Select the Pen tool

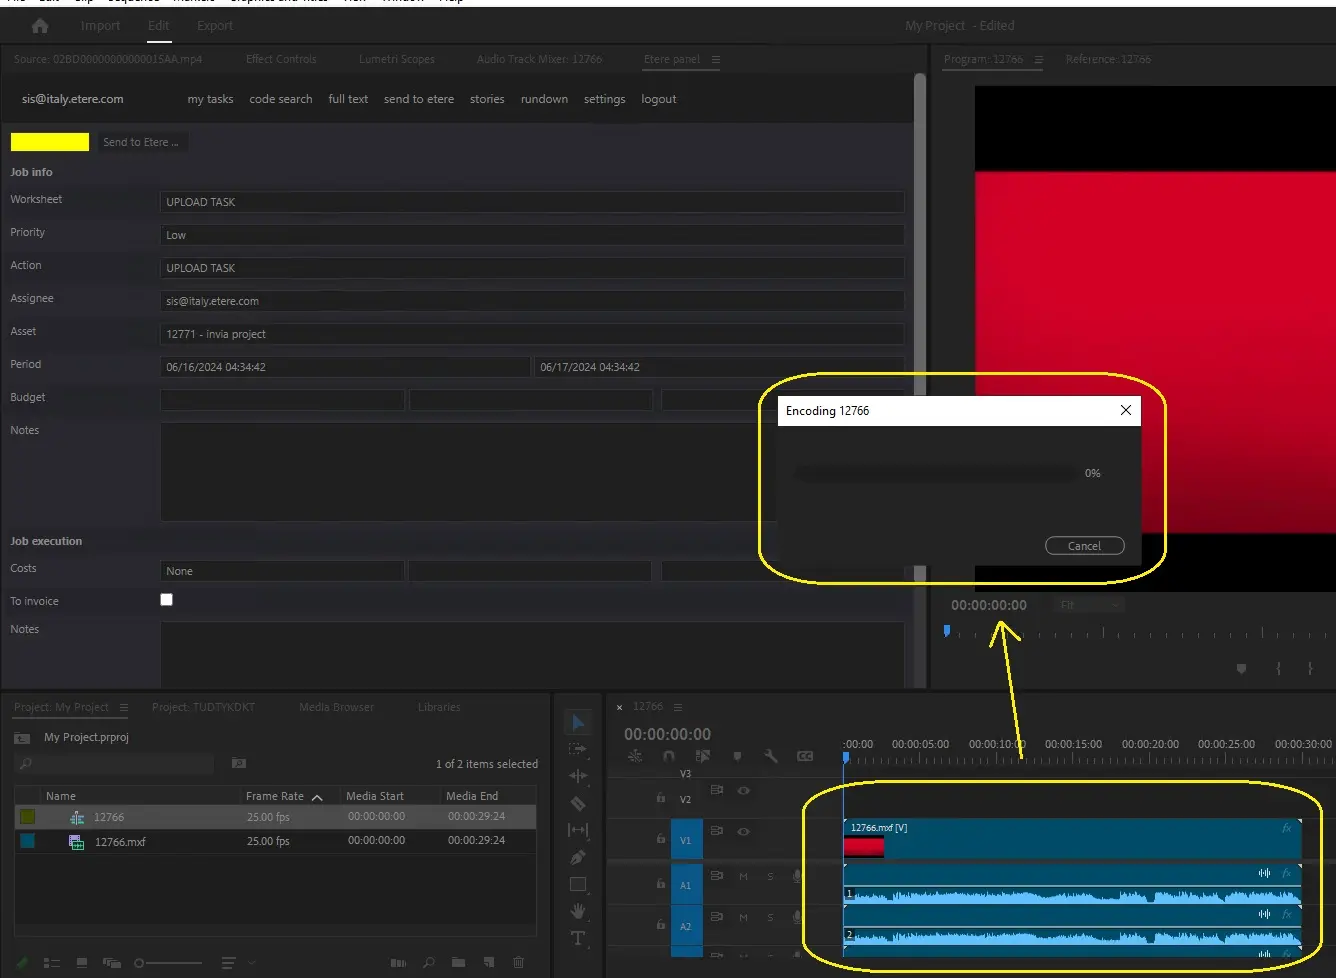[578, 857]
